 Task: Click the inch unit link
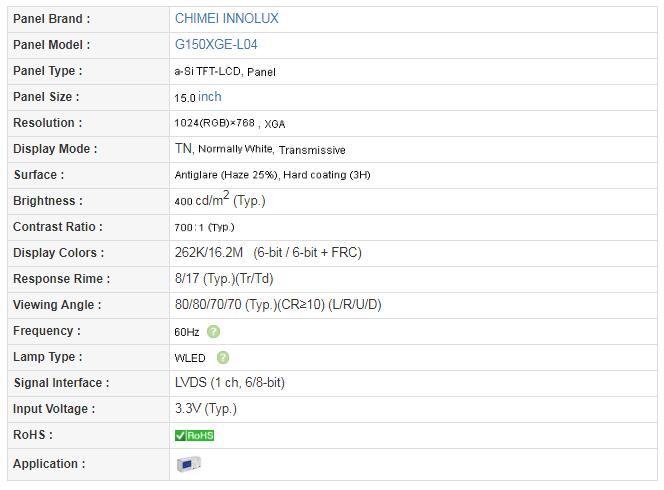[x=210, y=97]
